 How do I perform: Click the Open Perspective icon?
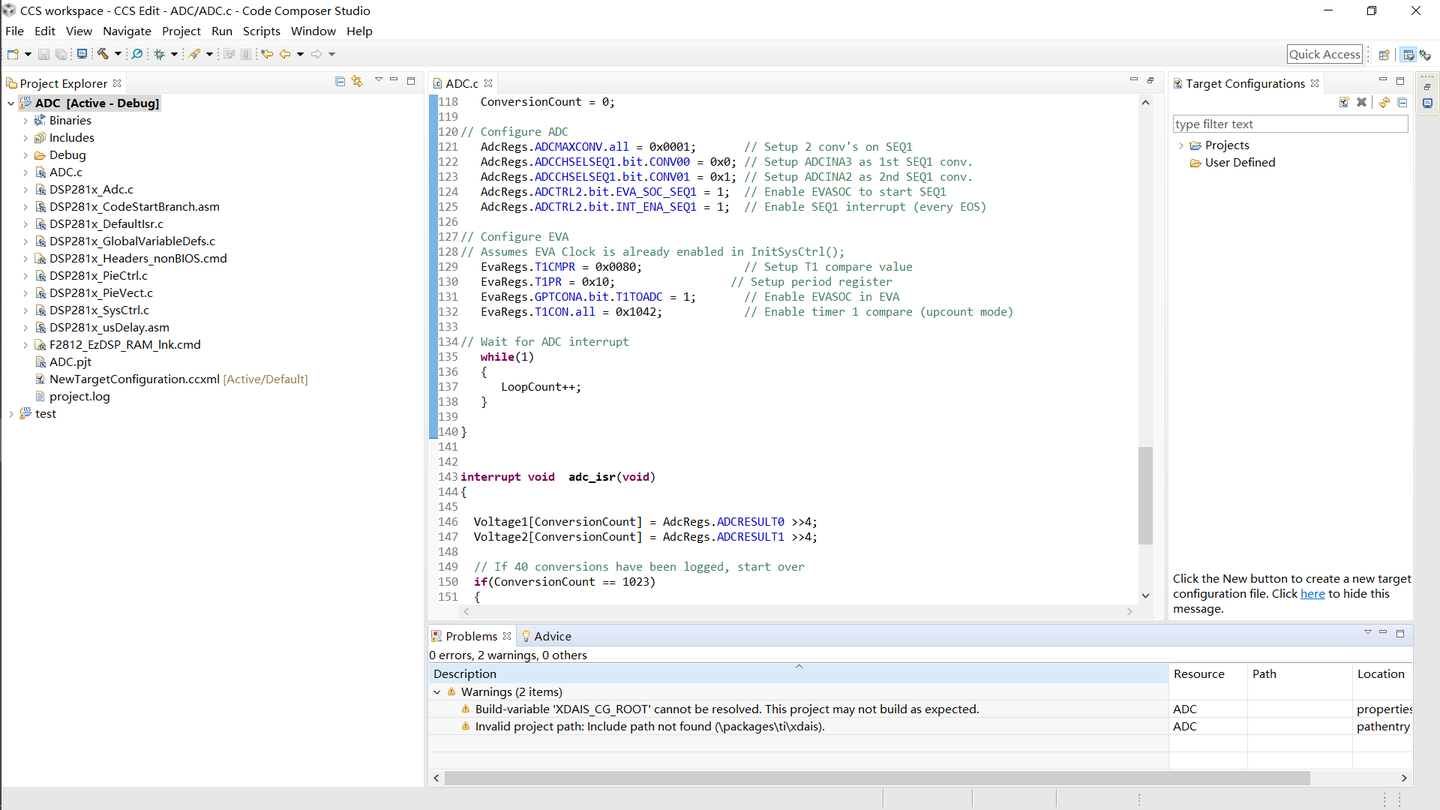(1384, 55)
